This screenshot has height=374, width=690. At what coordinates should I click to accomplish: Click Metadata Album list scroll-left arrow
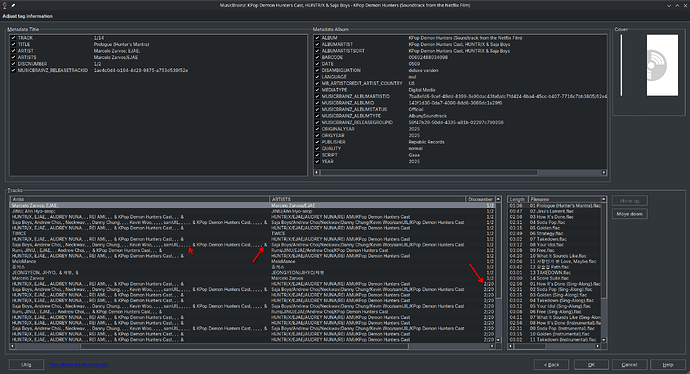pos(317,172)
